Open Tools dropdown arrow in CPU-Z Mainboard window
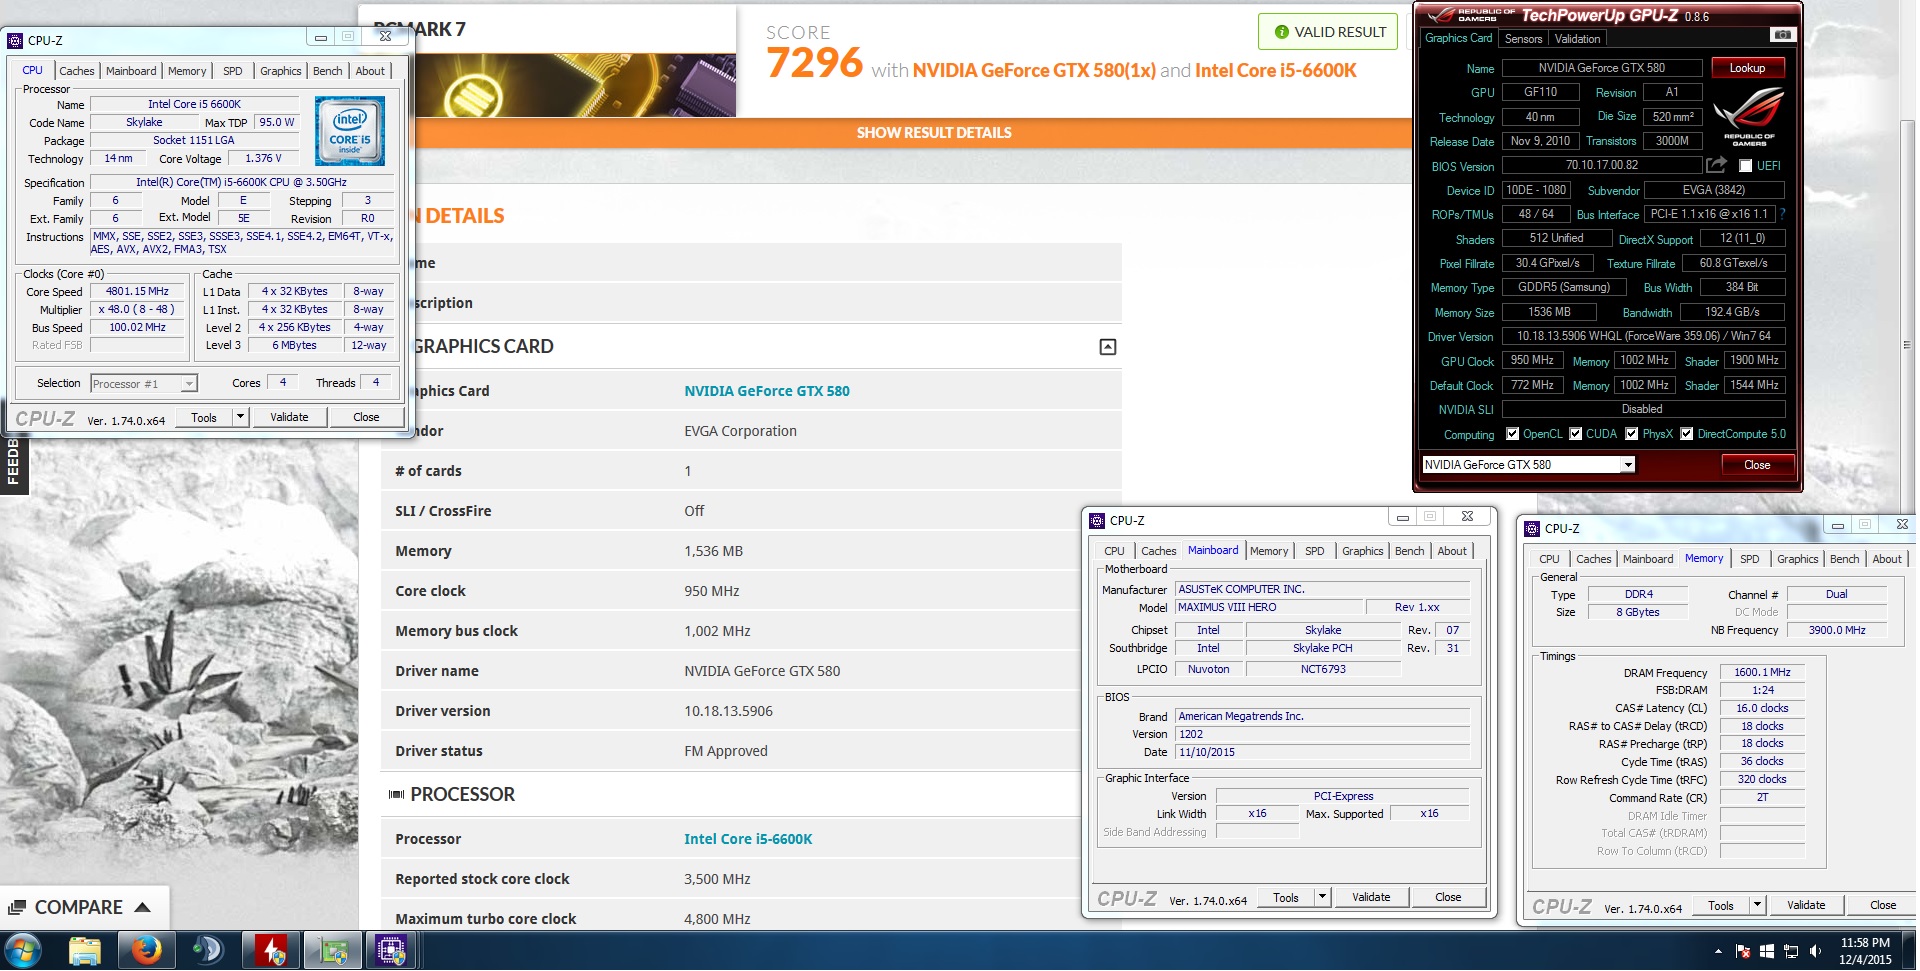 pyautogui.click(x=1322, y=897)
